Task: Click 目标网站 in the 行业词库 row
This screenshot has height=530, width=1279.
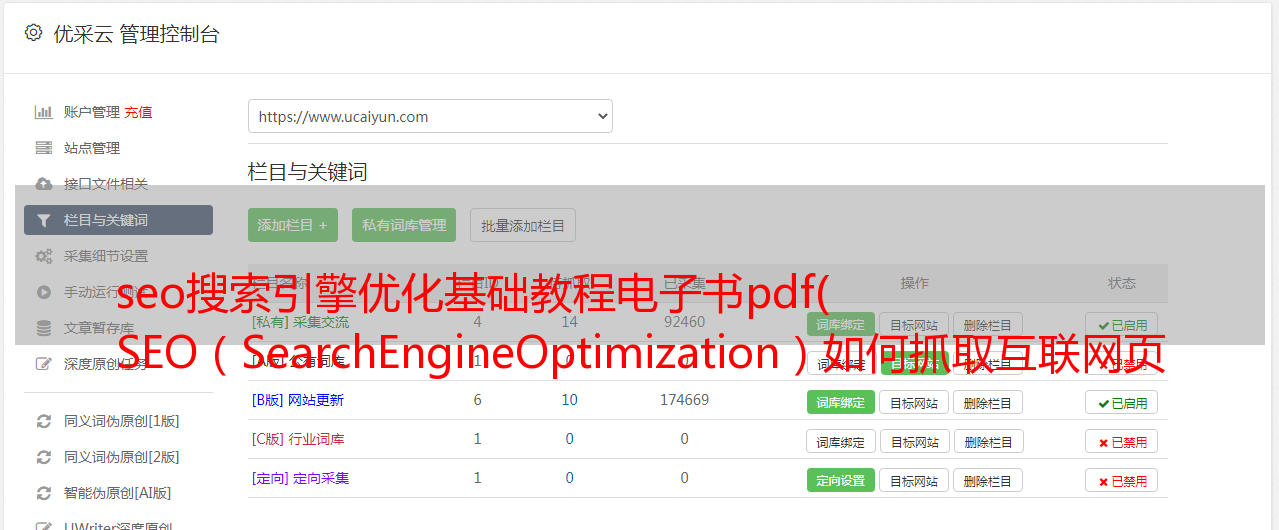Action: coord(914,441)
